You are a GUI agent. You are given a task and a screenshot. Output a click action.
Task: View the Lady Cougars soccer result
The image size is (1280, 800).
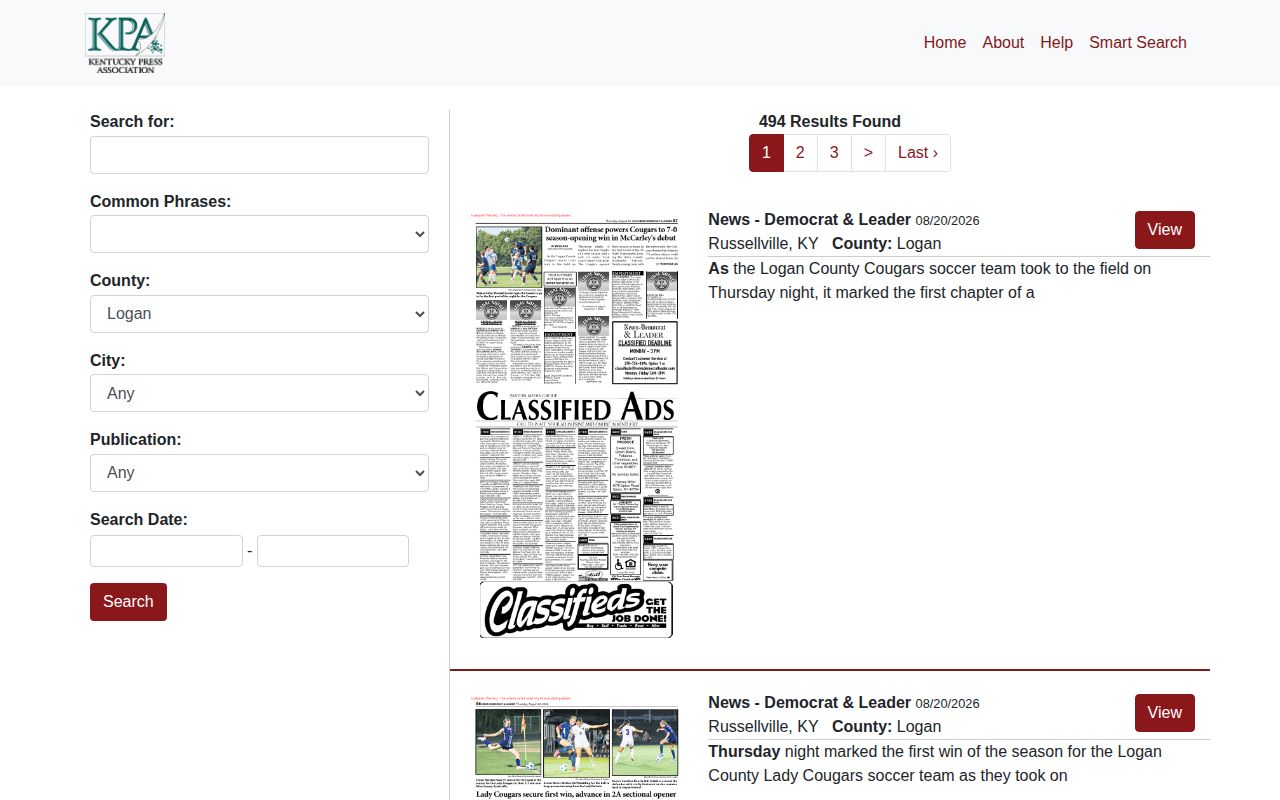tap(1164, 713)
